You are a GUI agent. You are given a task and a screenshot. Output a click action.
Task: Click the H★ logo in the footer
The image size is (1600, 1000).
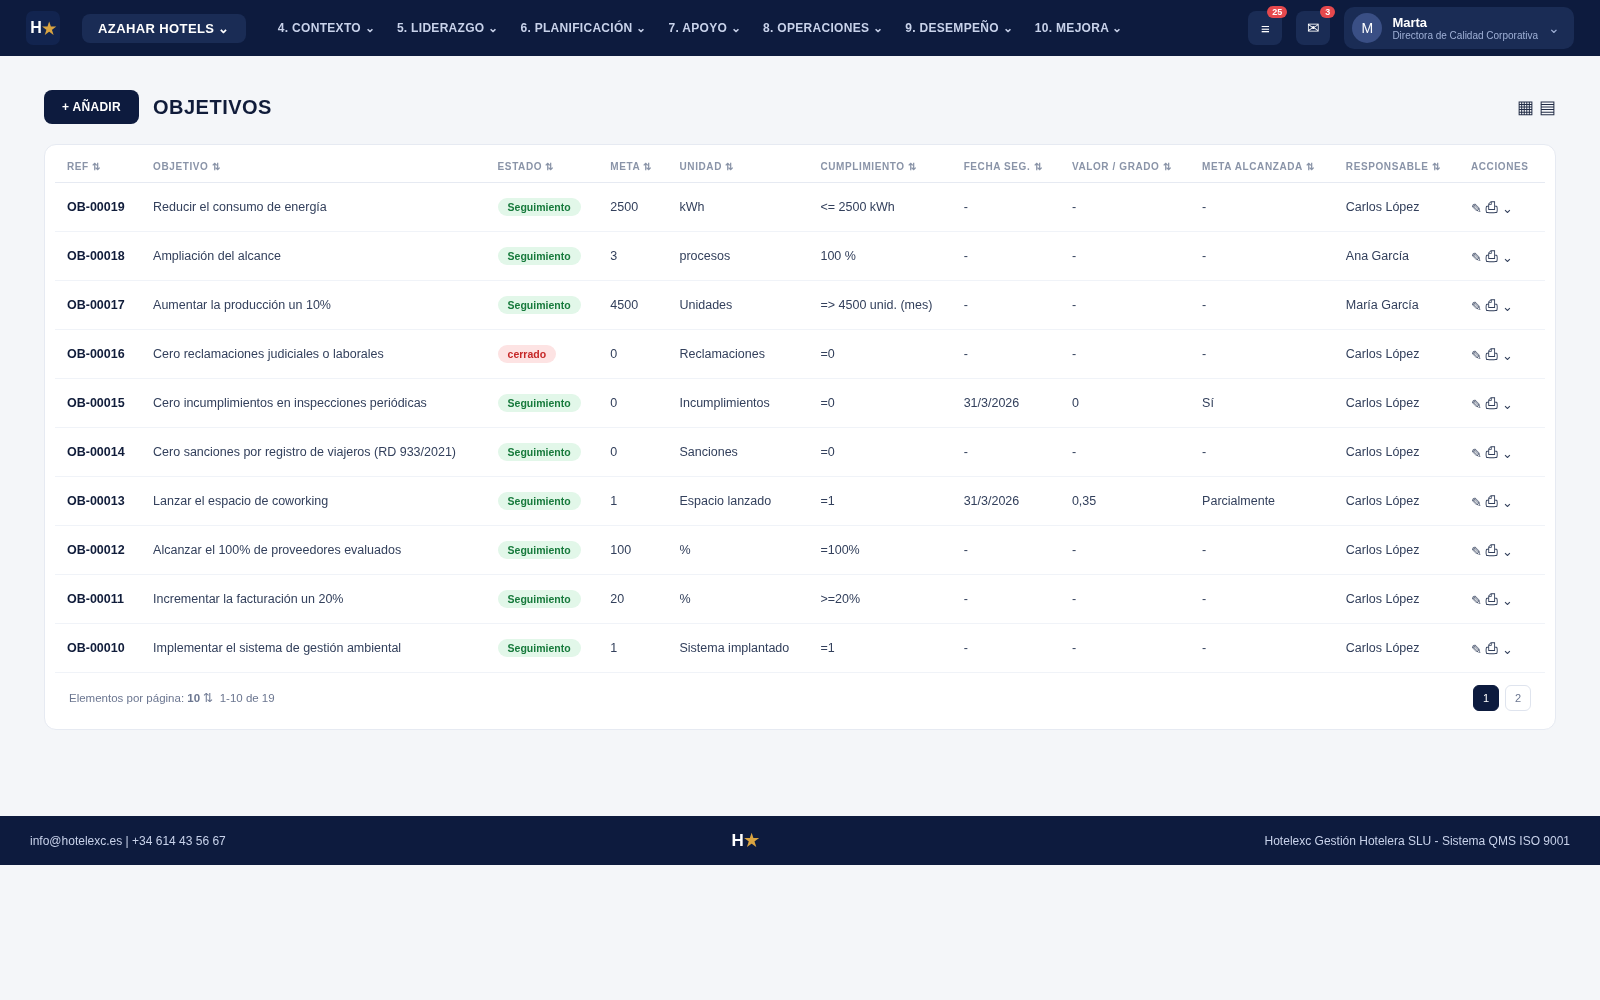745,841
